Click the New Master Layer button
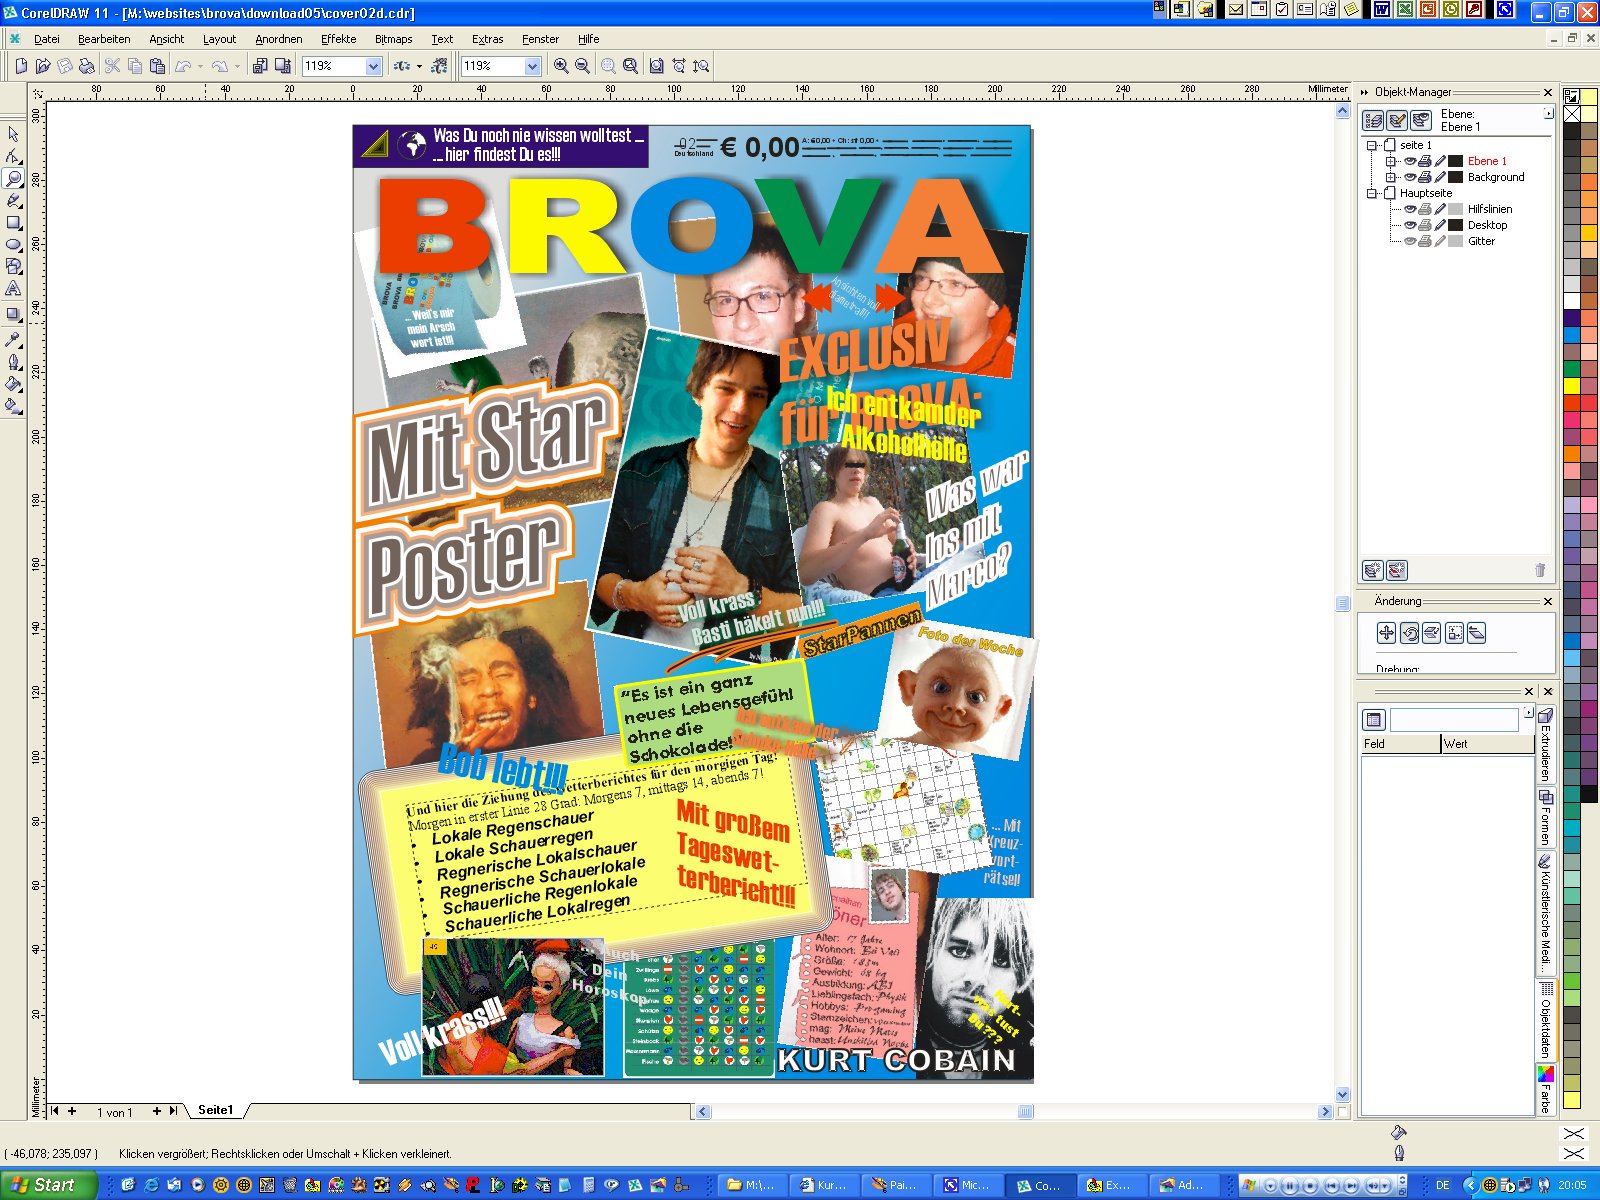Image resolution: width=1600 pixels, height=1200 pixels. [x=1398, y=571]
